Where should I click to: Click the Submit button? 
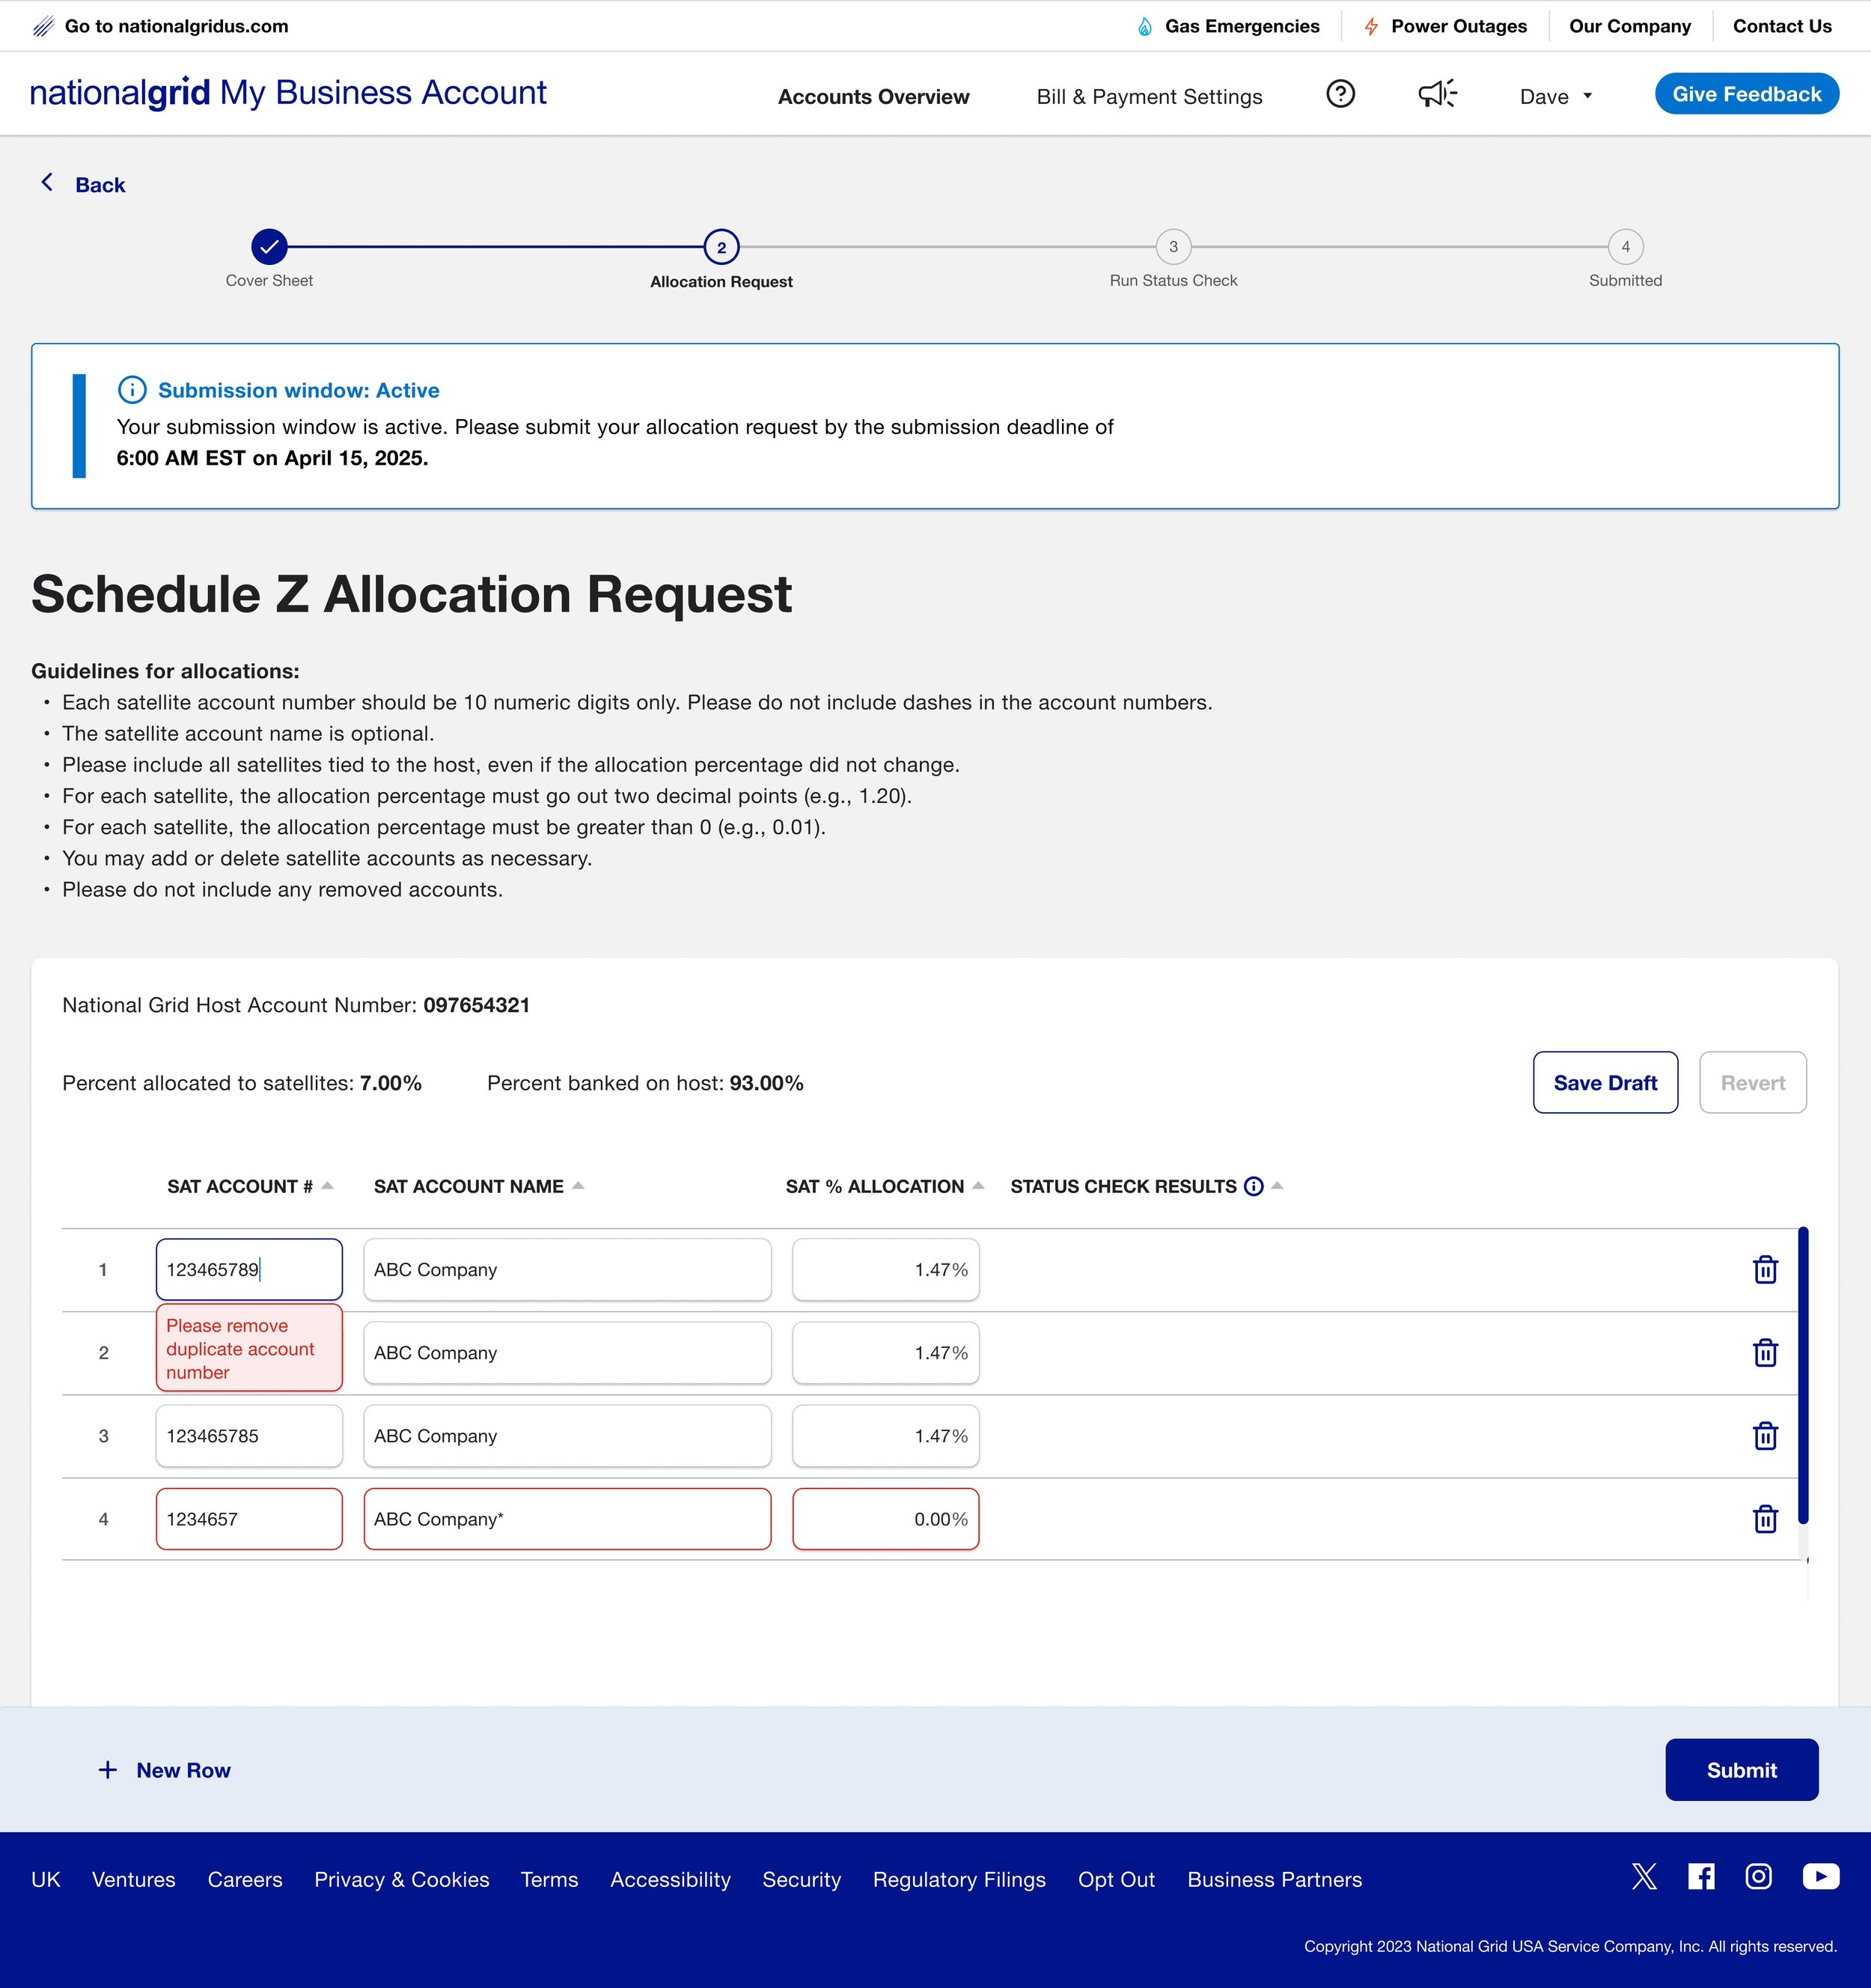(x=1741, y=1770)
